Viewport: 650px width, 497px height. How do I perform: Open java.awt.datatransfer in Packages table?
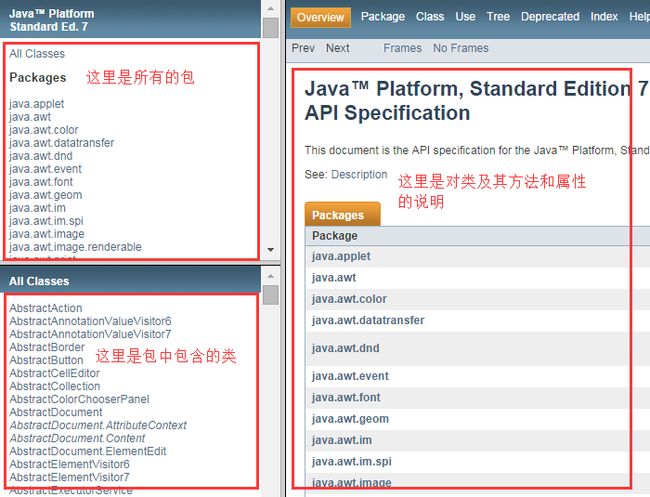[x=368, y=320]
